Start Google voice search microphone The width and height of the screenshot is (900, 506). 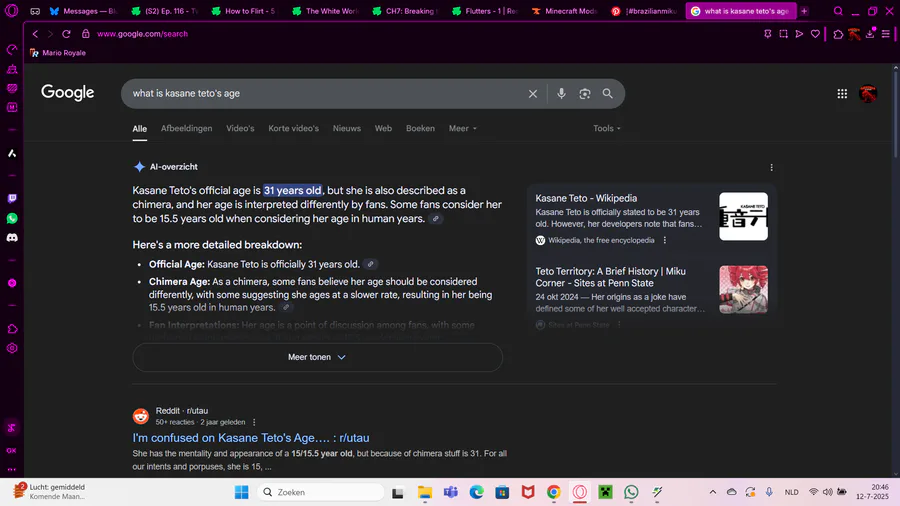(561, 93)
